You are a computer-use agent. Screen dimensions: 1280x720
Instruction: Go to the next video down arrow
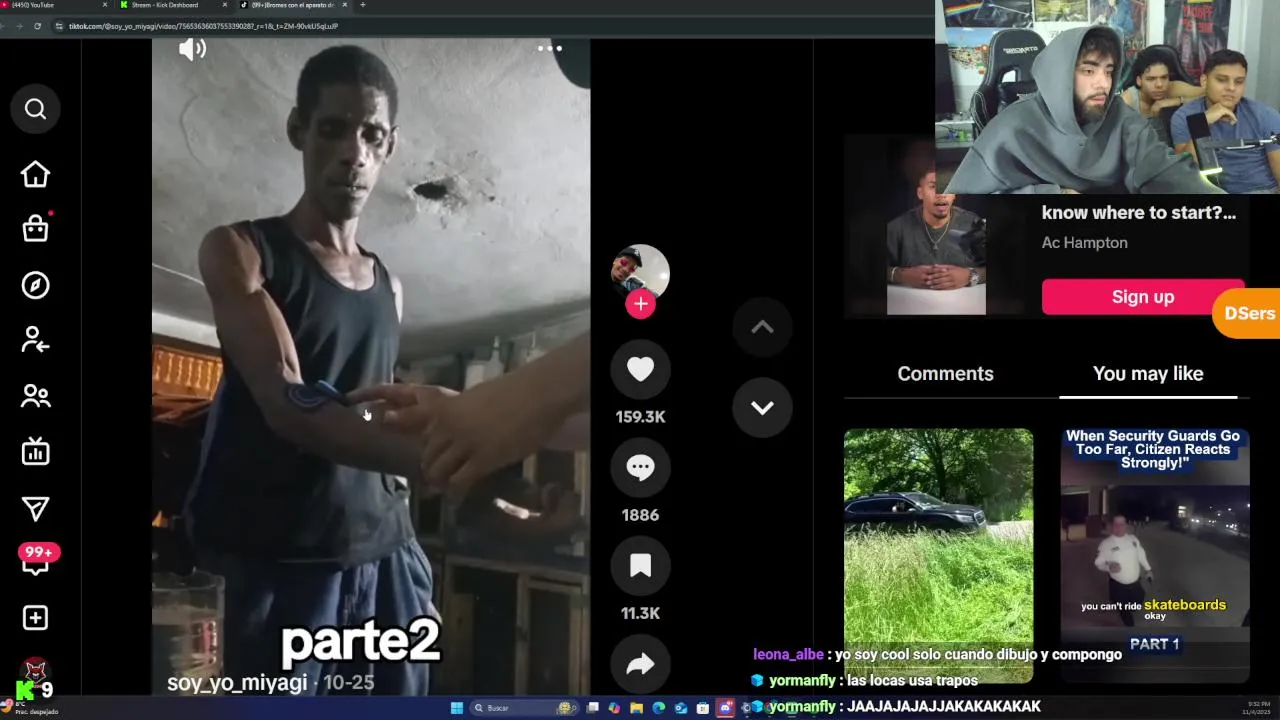[762, 407]
